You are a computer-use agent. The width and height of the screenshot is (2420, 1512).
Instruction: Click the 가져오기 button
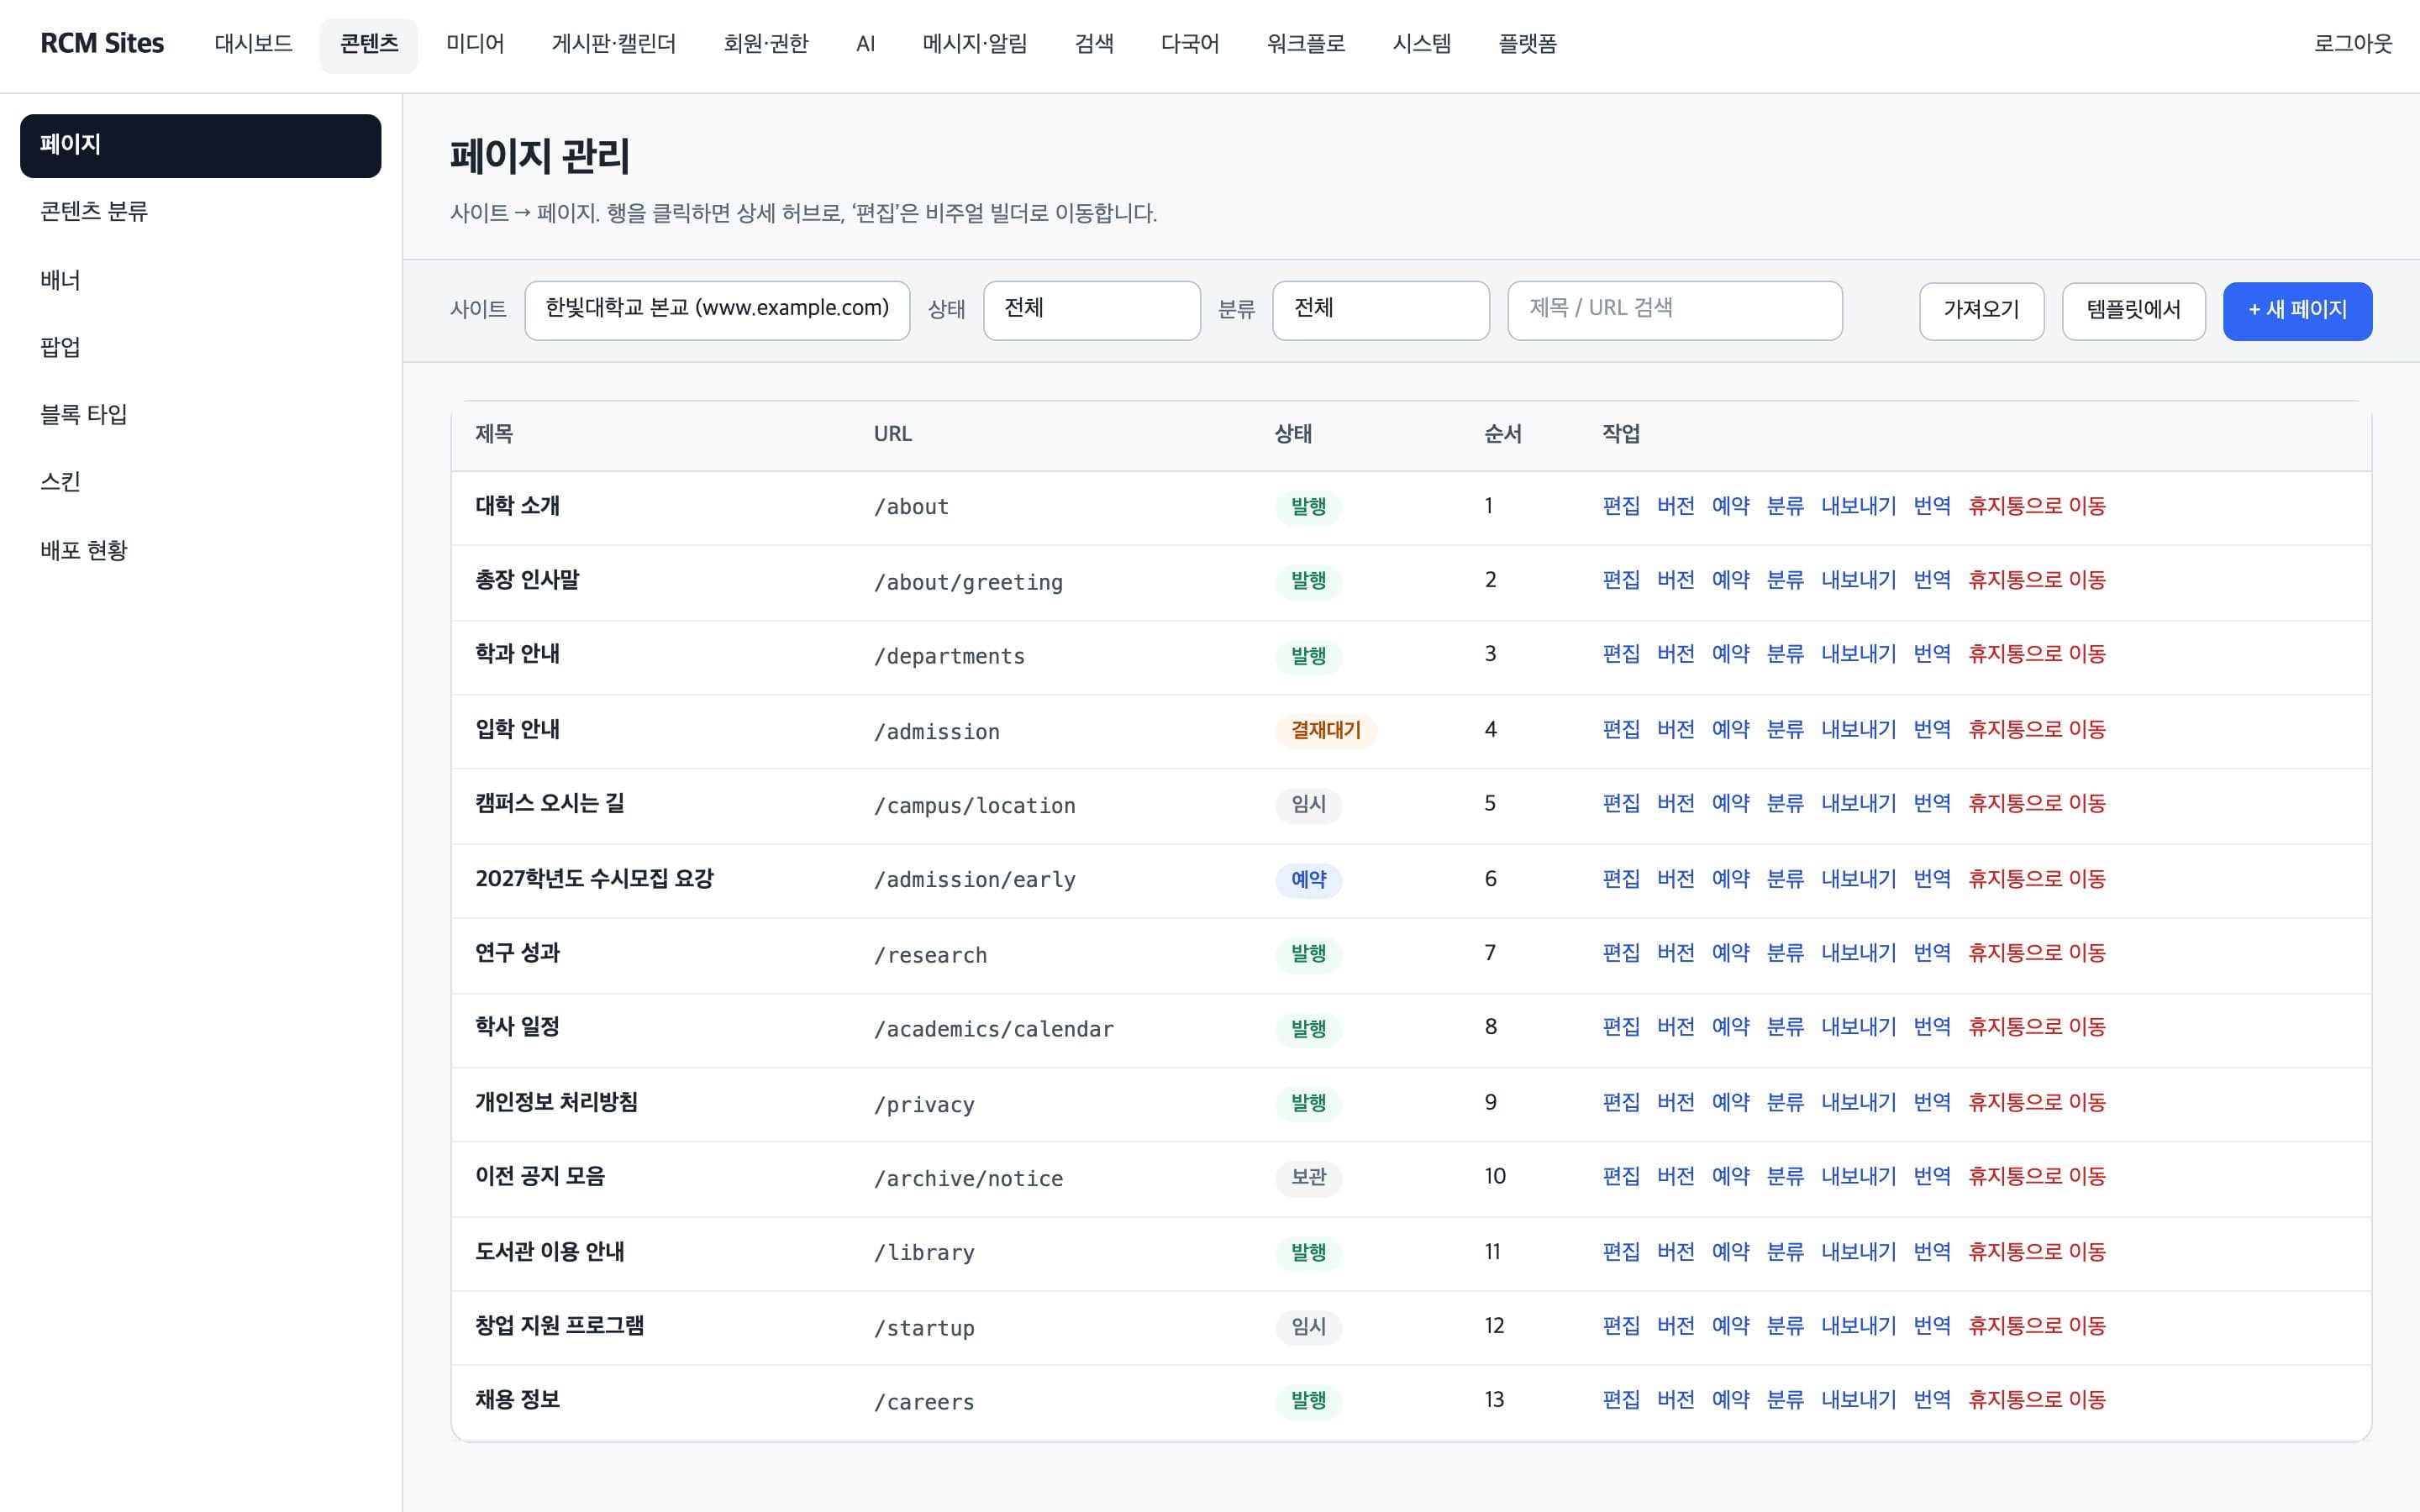1981,310
